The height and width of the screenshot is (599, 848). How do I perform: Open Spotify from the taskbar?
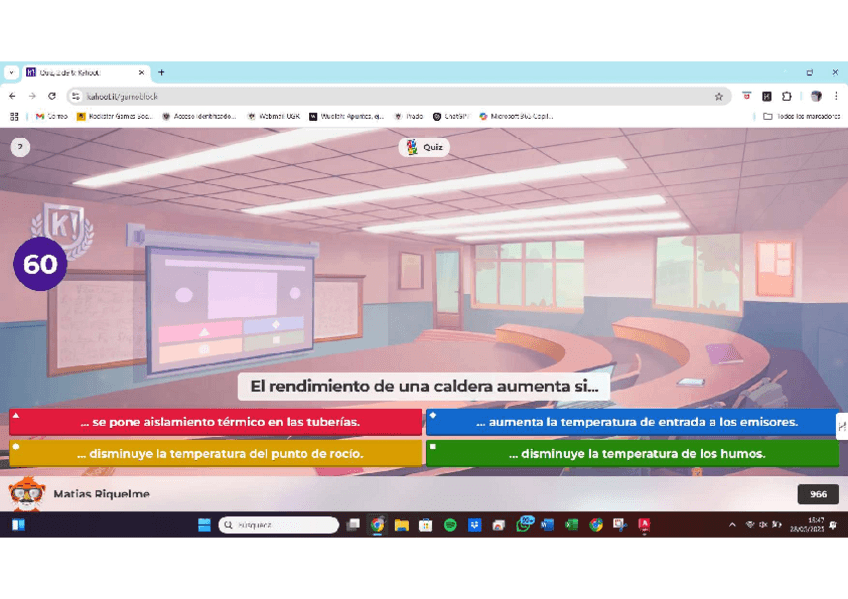(450, 525)
